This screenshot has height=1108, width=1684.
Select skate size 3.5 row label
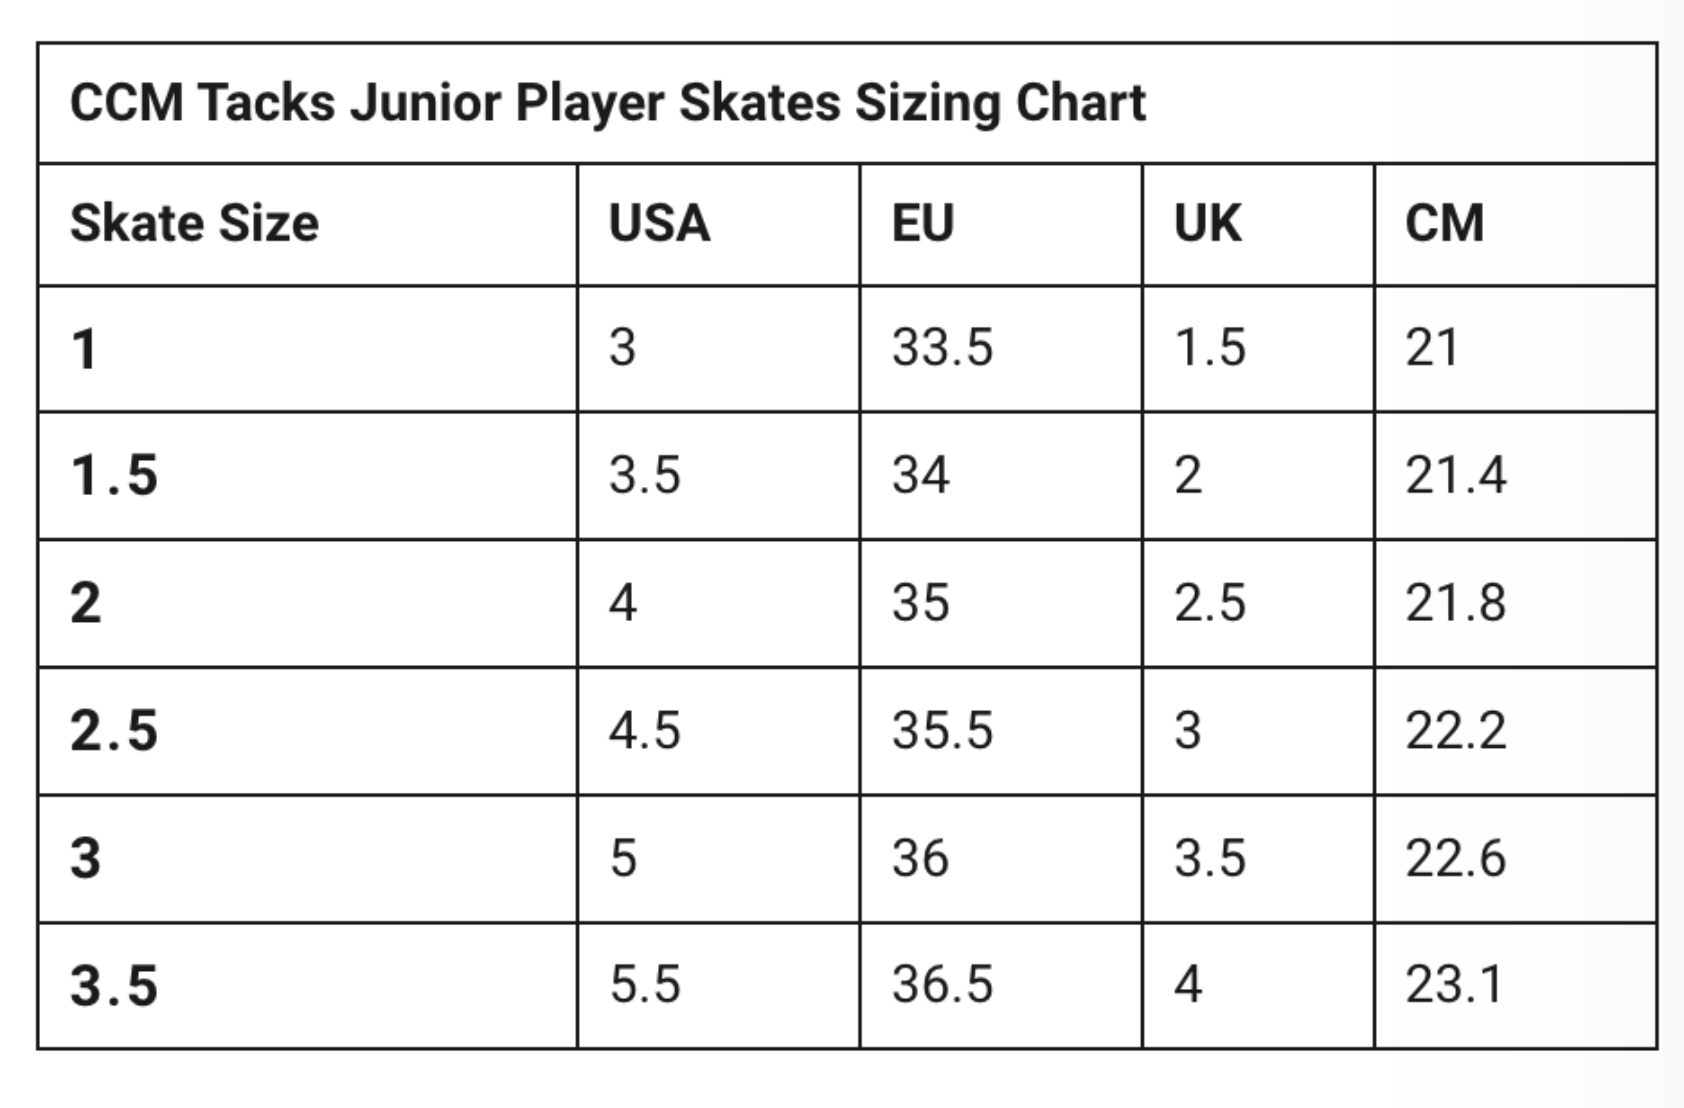point(114,985)
